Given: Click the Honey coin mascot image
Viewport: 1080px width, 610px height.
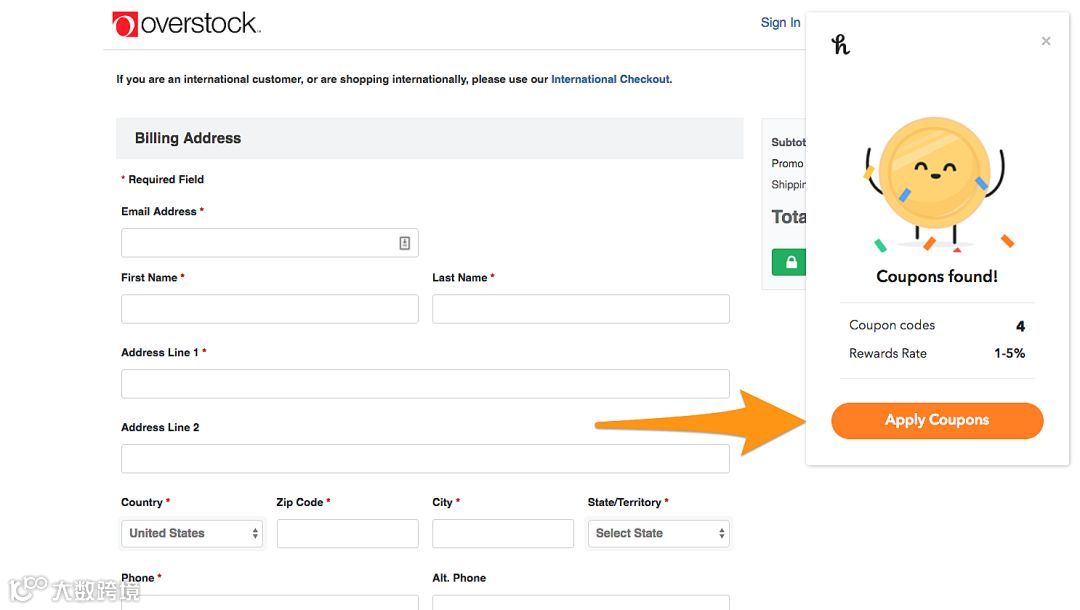Looking at the screenshot, I should (935, 182).
